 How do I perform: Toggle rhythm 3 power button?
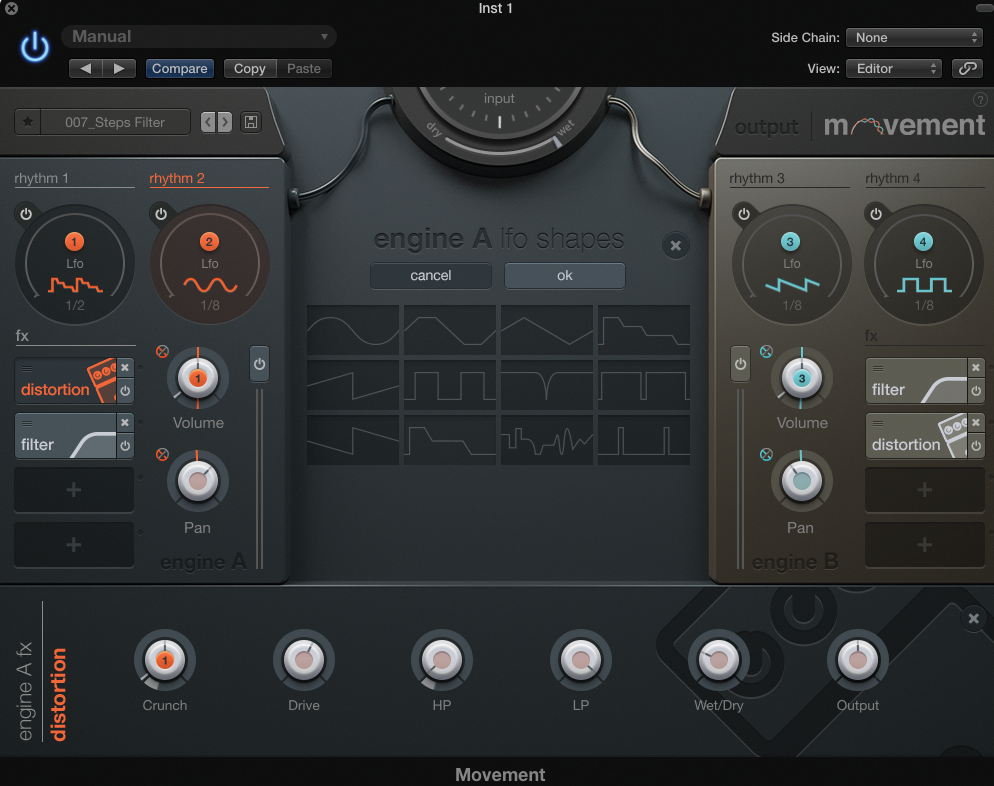pyautogui.click(x=744, y=214)
